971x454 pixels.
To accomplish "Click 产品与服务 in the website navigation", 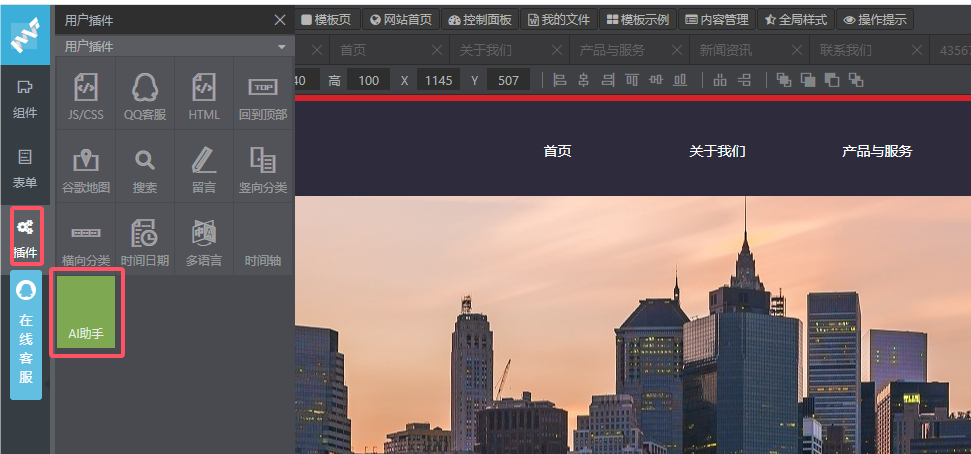I will coord(877,151).
